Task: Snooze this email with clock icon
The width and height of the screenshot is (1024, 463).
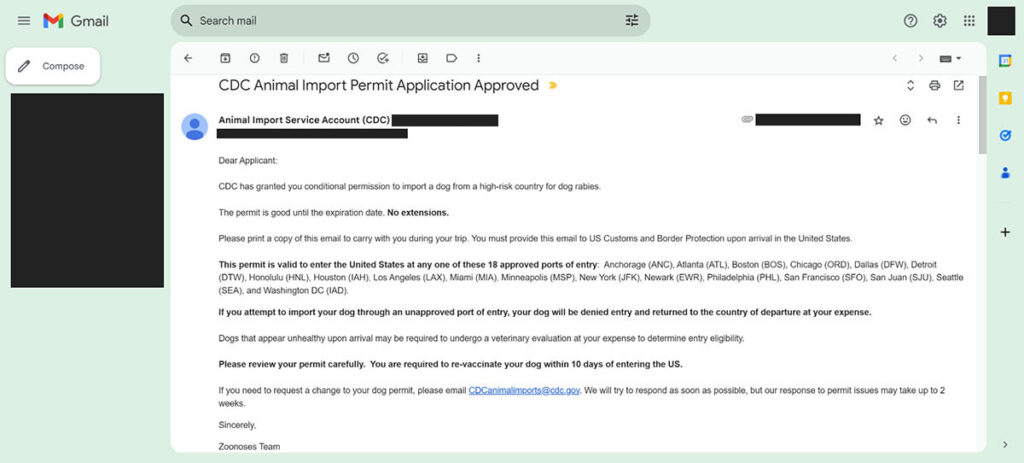Action: (x=353, y=58)
